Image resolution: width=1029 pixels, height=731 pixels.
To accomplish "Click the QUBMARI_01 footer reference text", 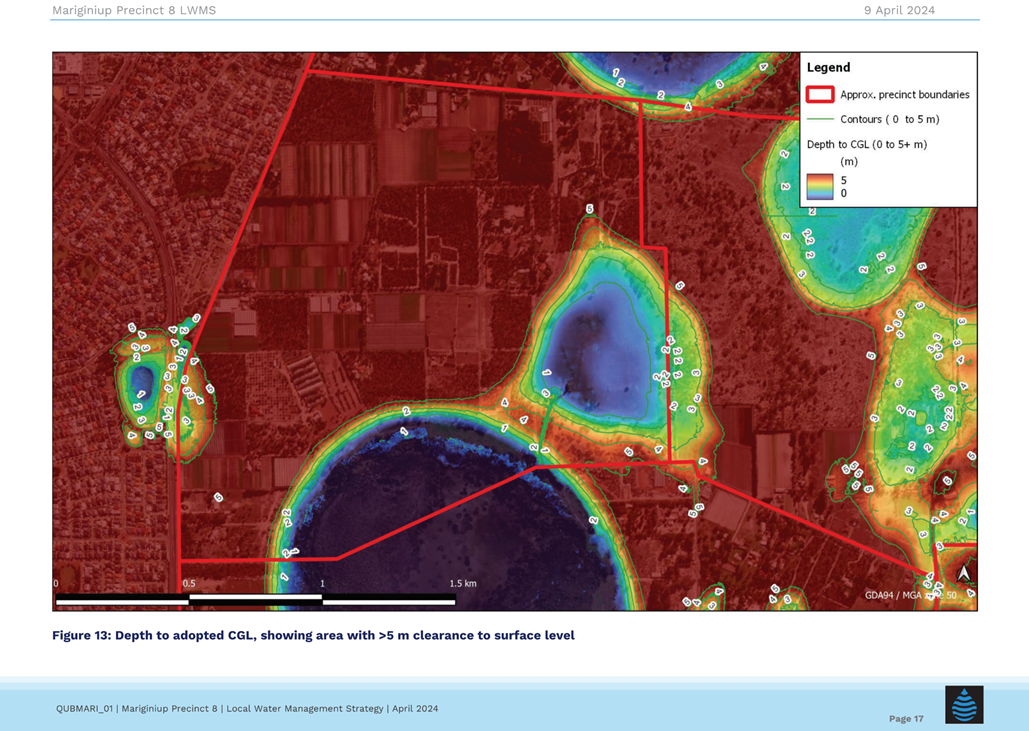I will 247,709.
